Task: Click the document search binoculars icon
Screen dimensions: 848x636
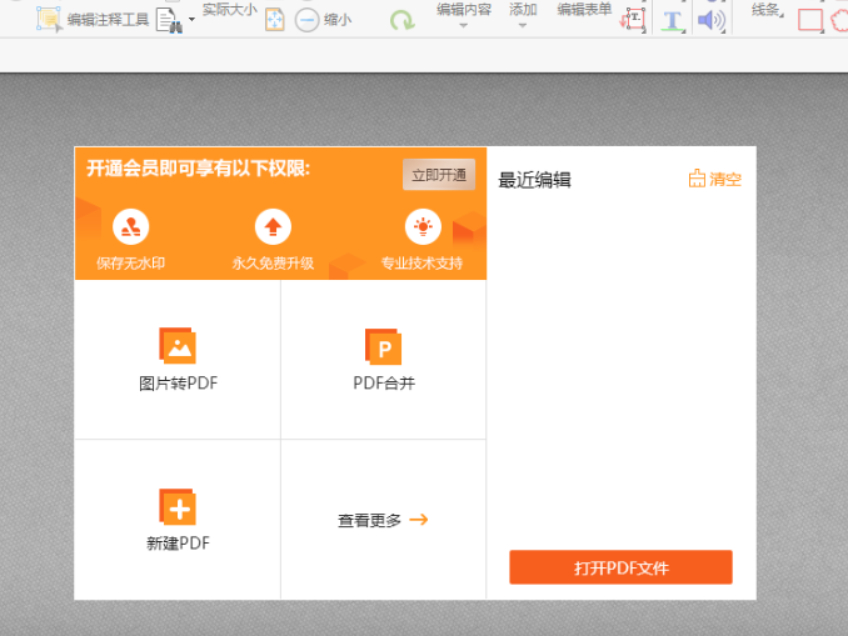Action: (169, 21)
